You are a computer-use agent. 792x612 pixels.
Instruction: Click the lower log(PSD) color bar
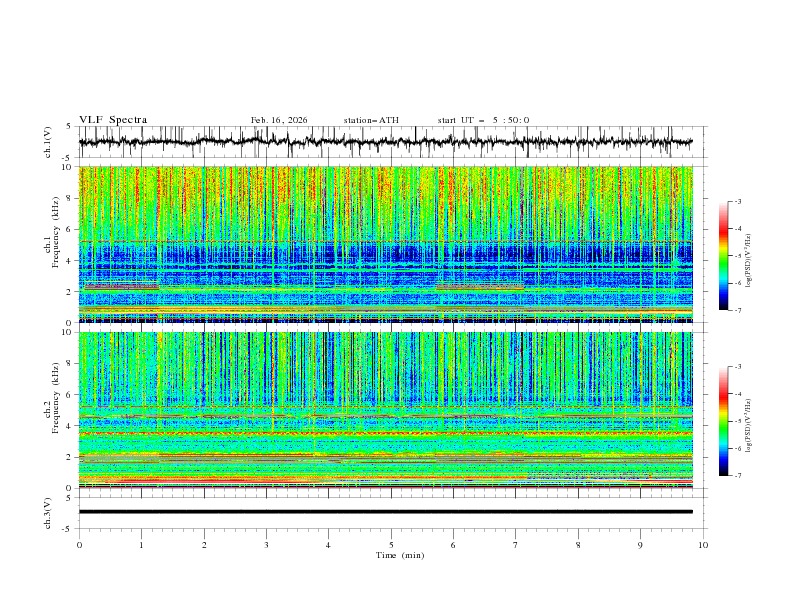coord(723,421)
